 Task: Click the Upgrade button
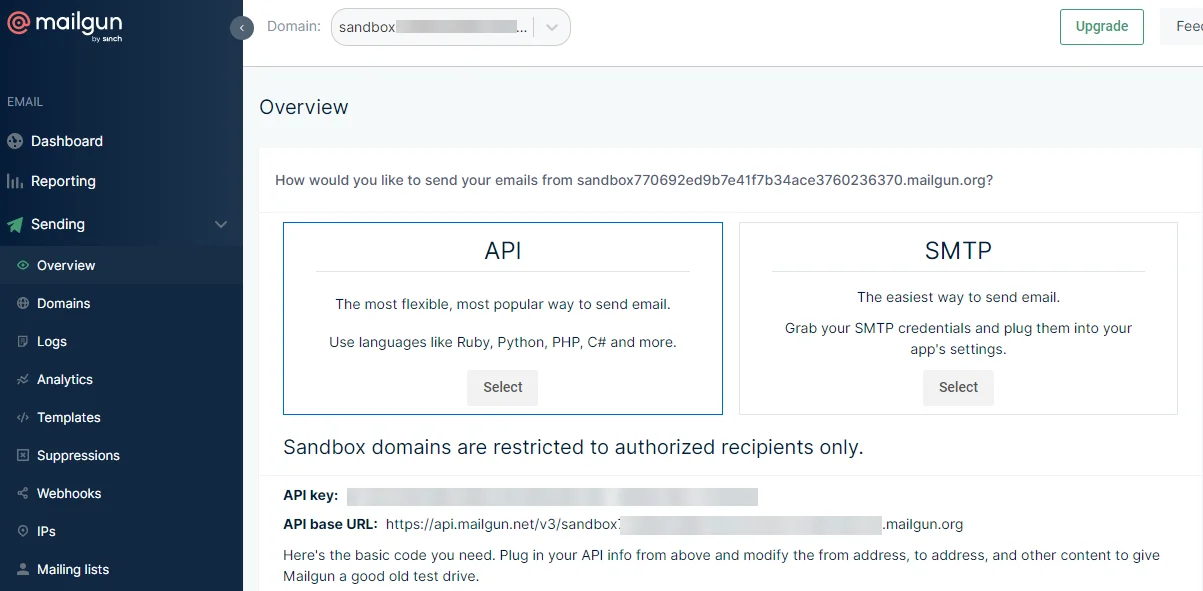pos(1101,27)
